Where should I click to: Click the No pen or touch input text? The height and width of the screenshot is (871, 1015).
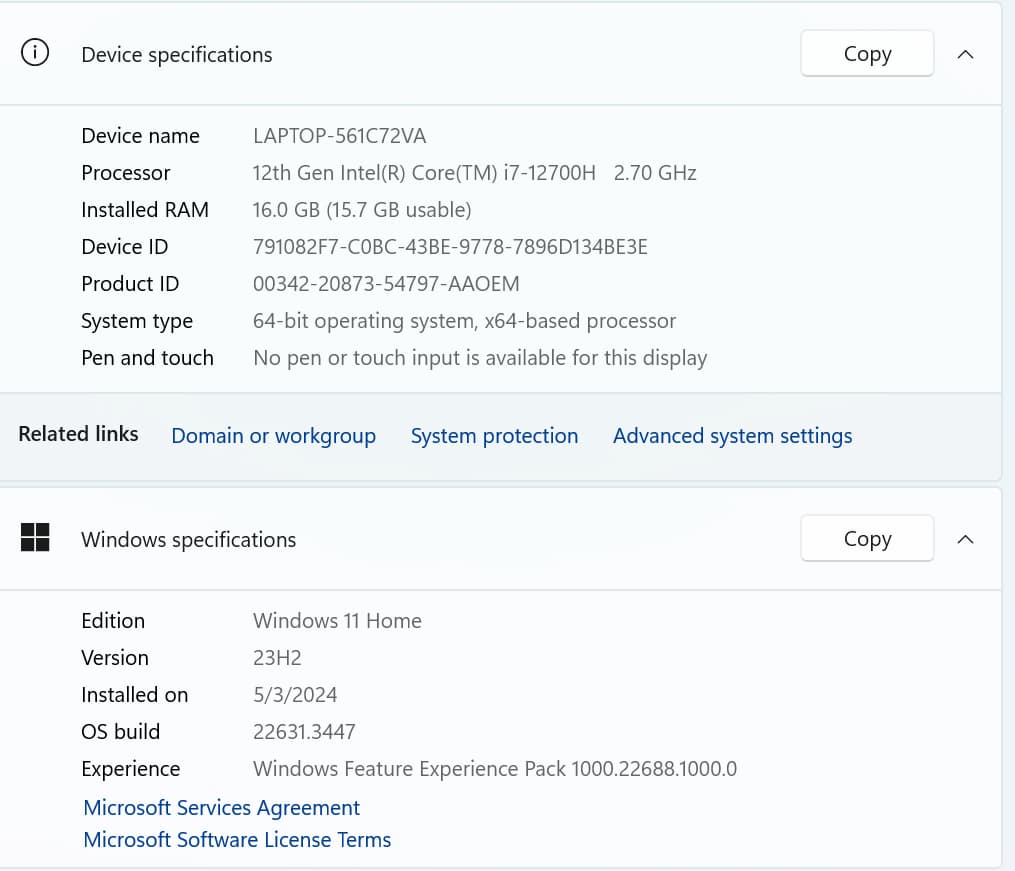point(480,358)
